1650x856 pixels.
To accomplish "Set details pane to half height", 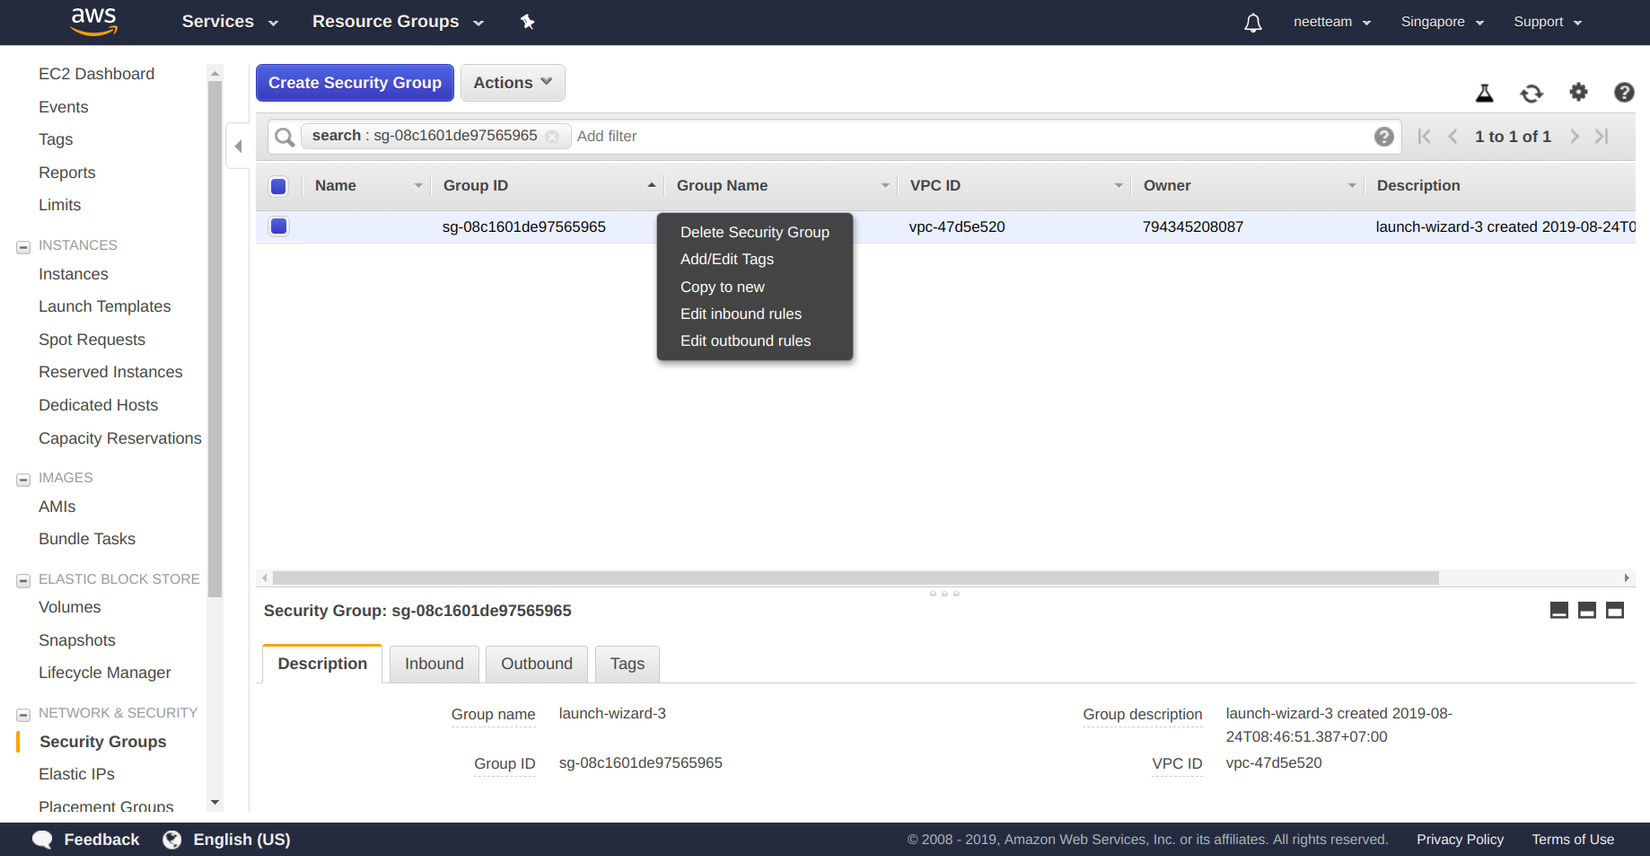I will click(1587, 610).
